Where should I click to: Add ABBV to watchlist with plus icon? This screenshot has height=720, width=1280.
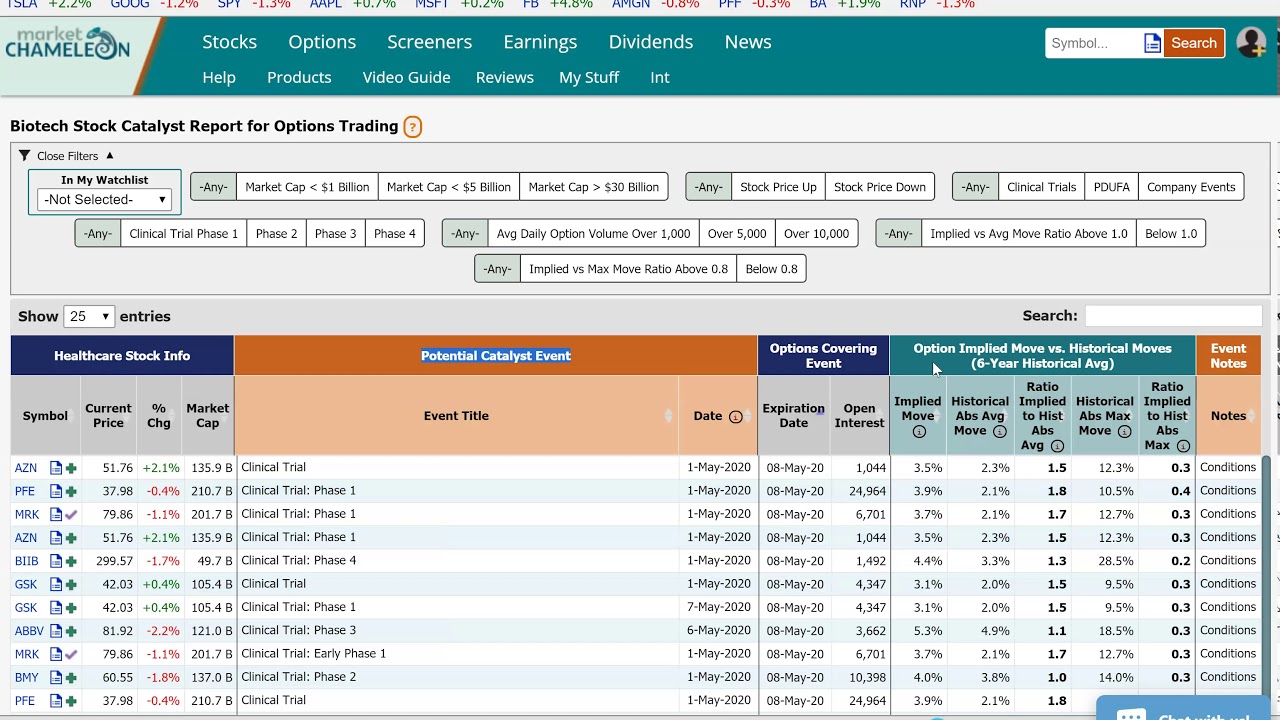(71, 631)
